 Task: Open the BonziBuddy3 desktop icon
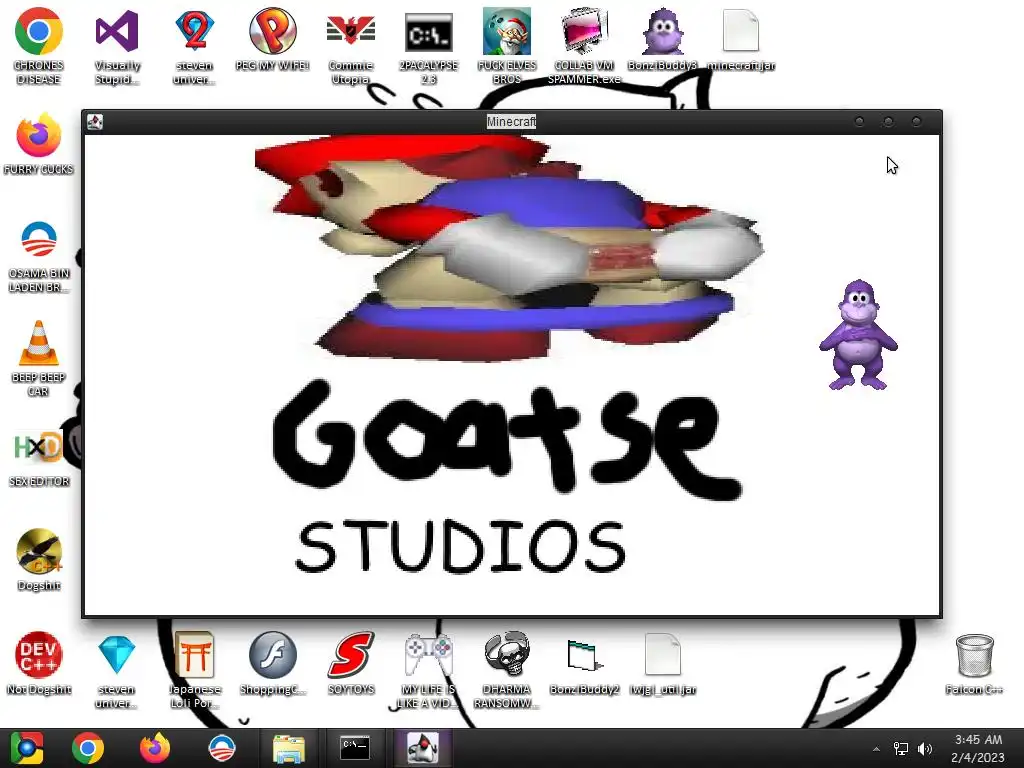[x=662, y=39]
